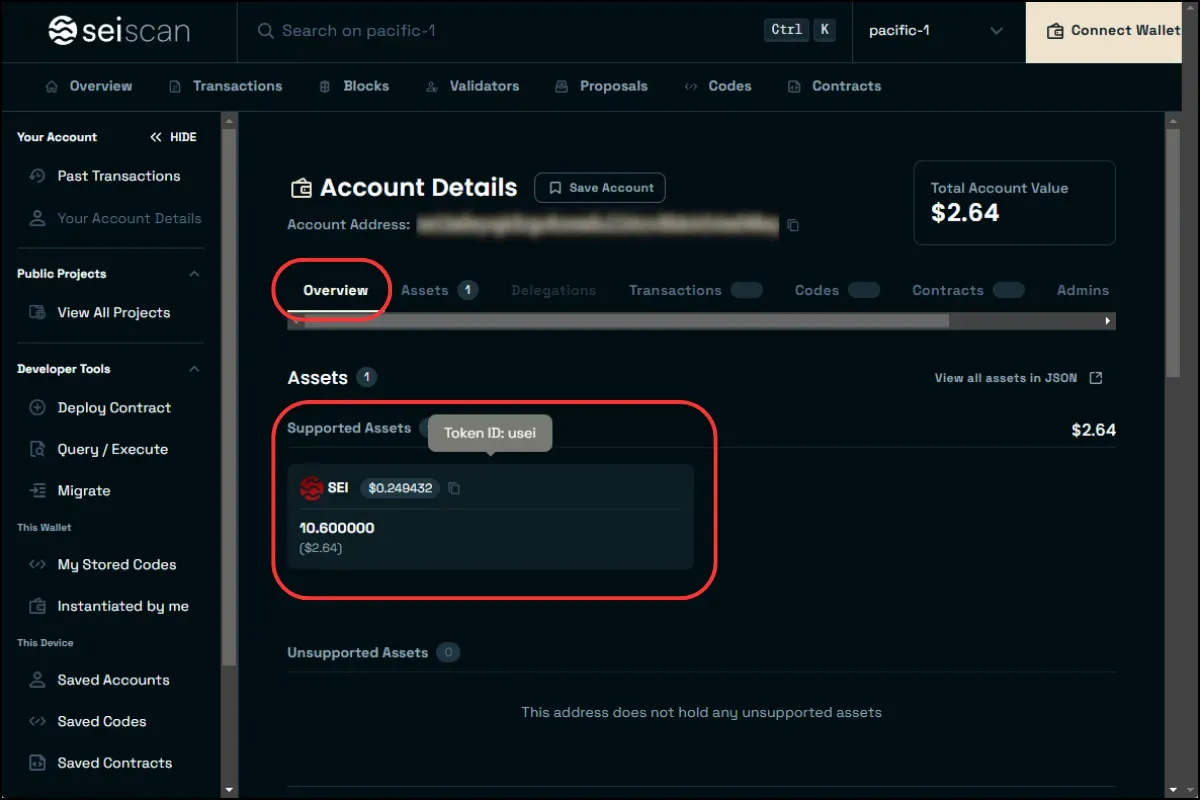Switch to the Assets tab
The height and width of the screenshot is (800, 1200).
point(439,290)
